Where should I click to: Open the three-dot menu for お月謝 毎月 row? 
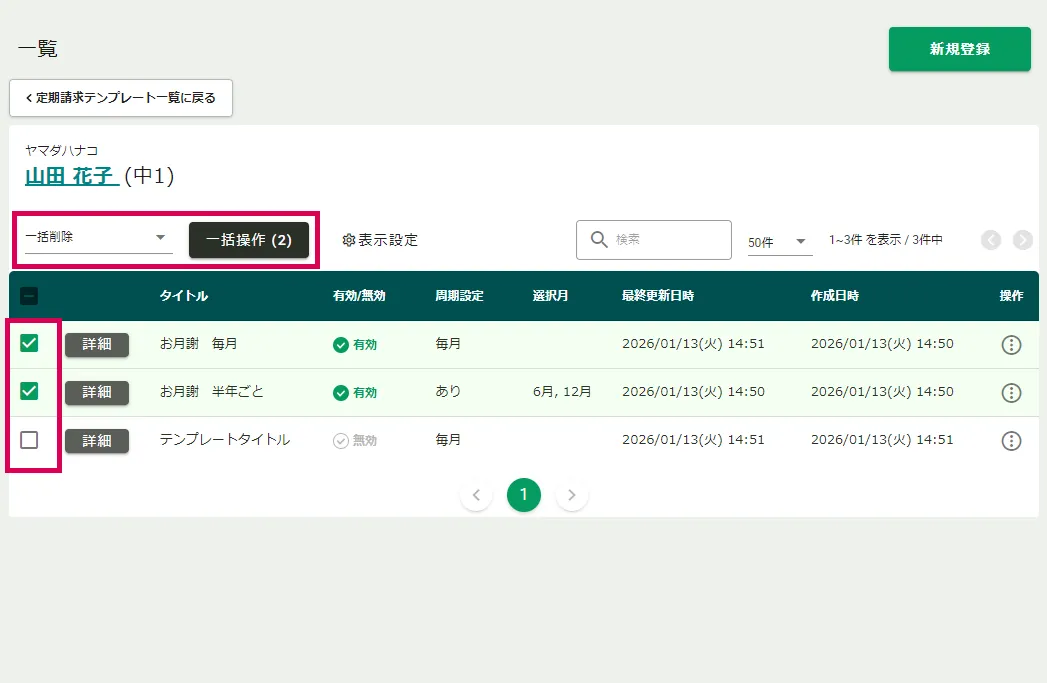1011,345
